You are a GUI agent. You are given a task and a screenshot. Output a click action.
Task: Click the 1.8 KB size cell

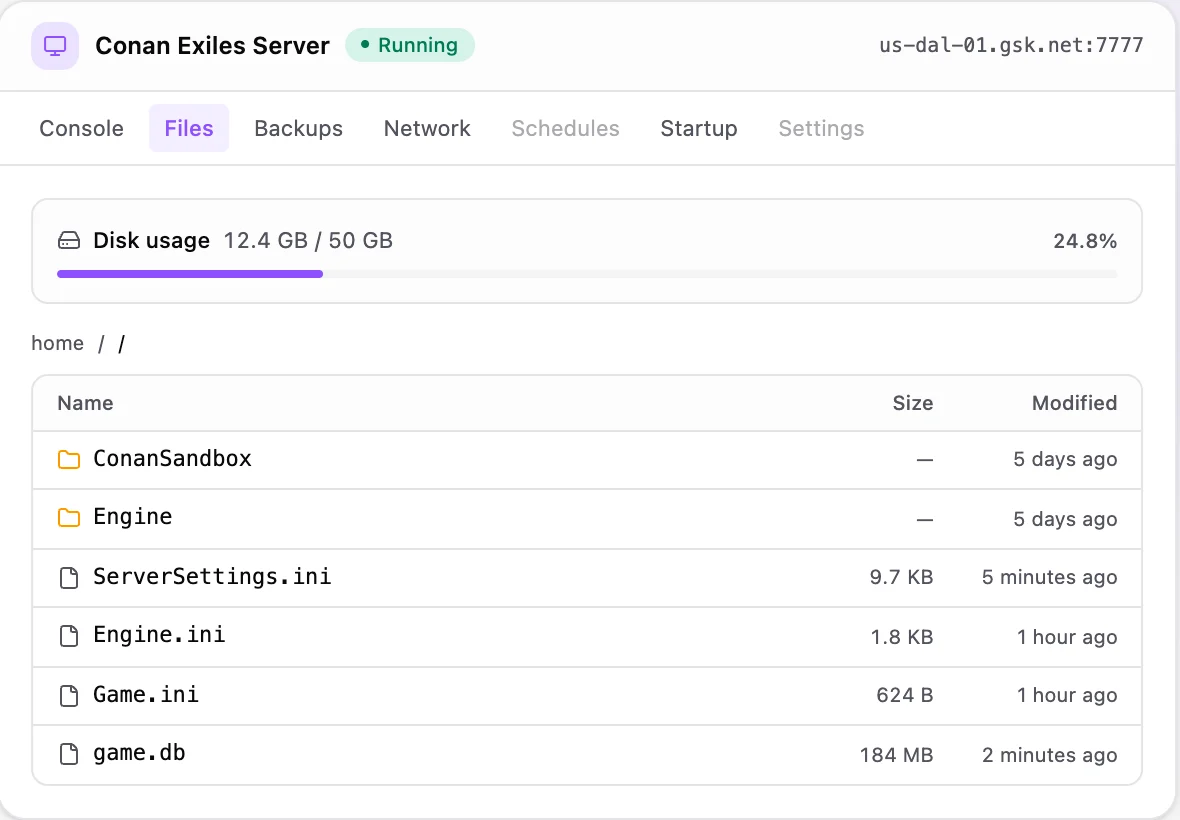tap(902, 637)
